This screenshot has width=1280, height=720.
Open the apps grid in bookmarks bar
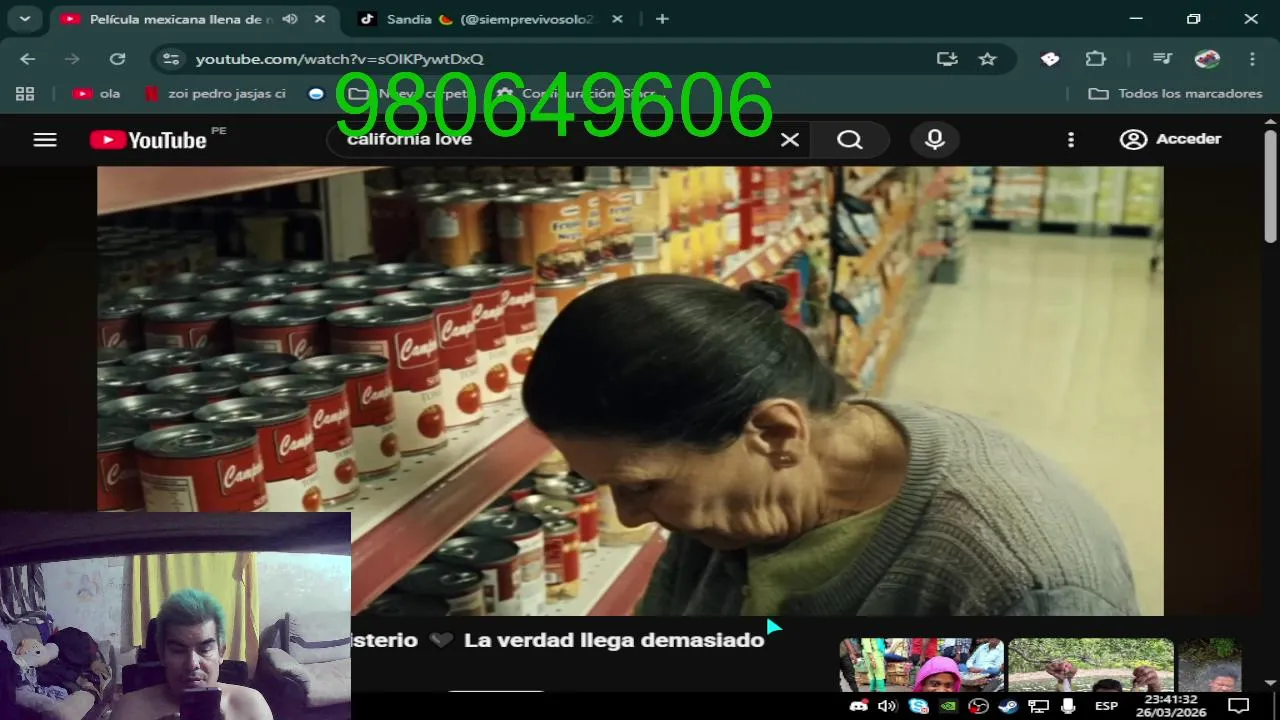25,94
